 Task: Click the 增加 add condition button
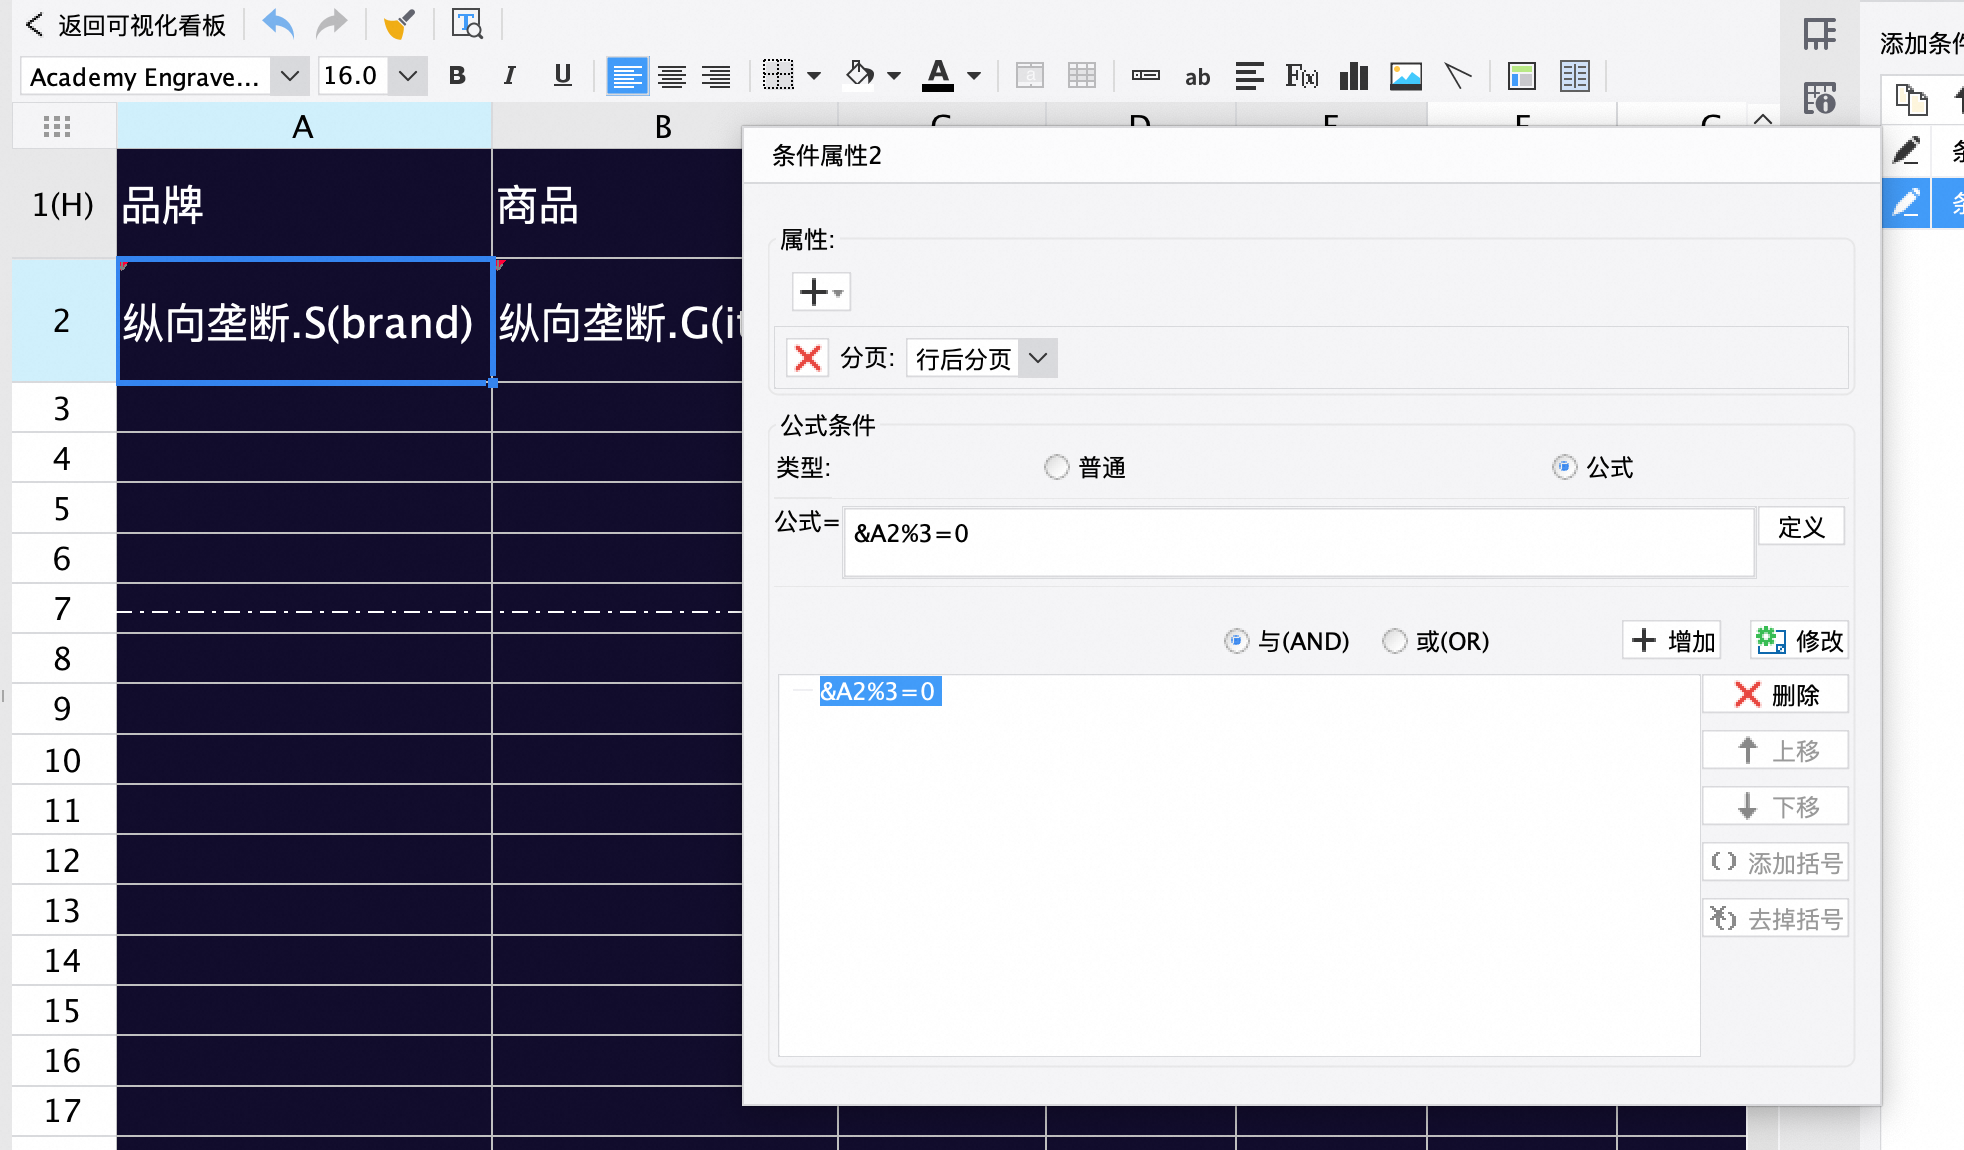[x=1672, y=640]
